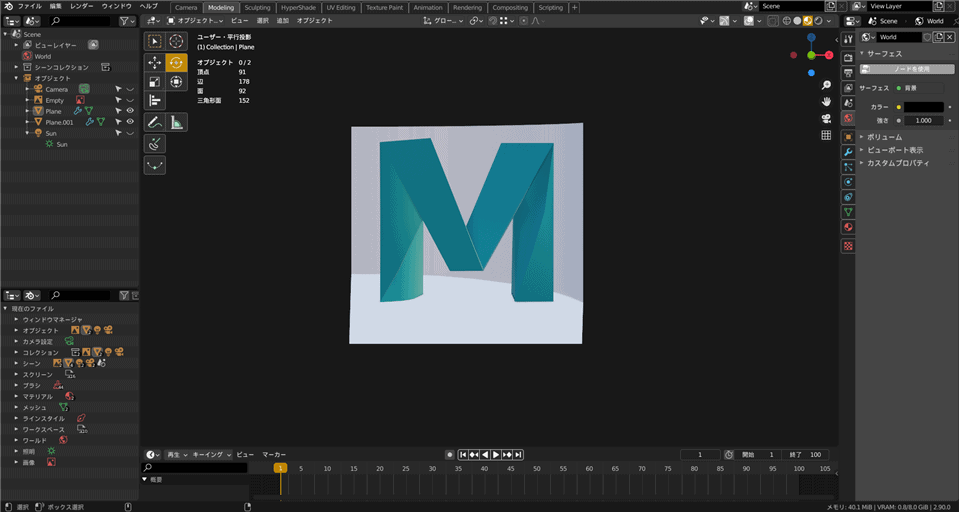959x512 pixels.
Task: Adjust the 強さ 1.000 value field
Action: [924, 121]
